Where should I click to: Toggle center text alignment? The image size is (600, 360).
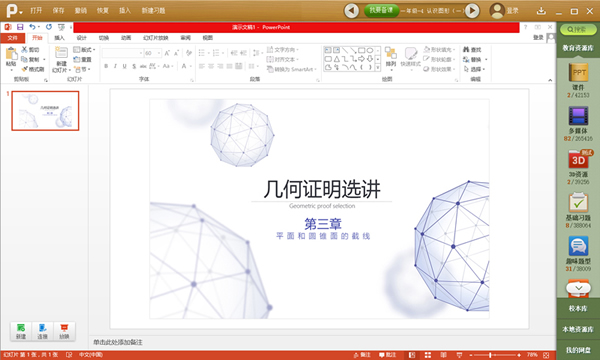tap(211, 66)
